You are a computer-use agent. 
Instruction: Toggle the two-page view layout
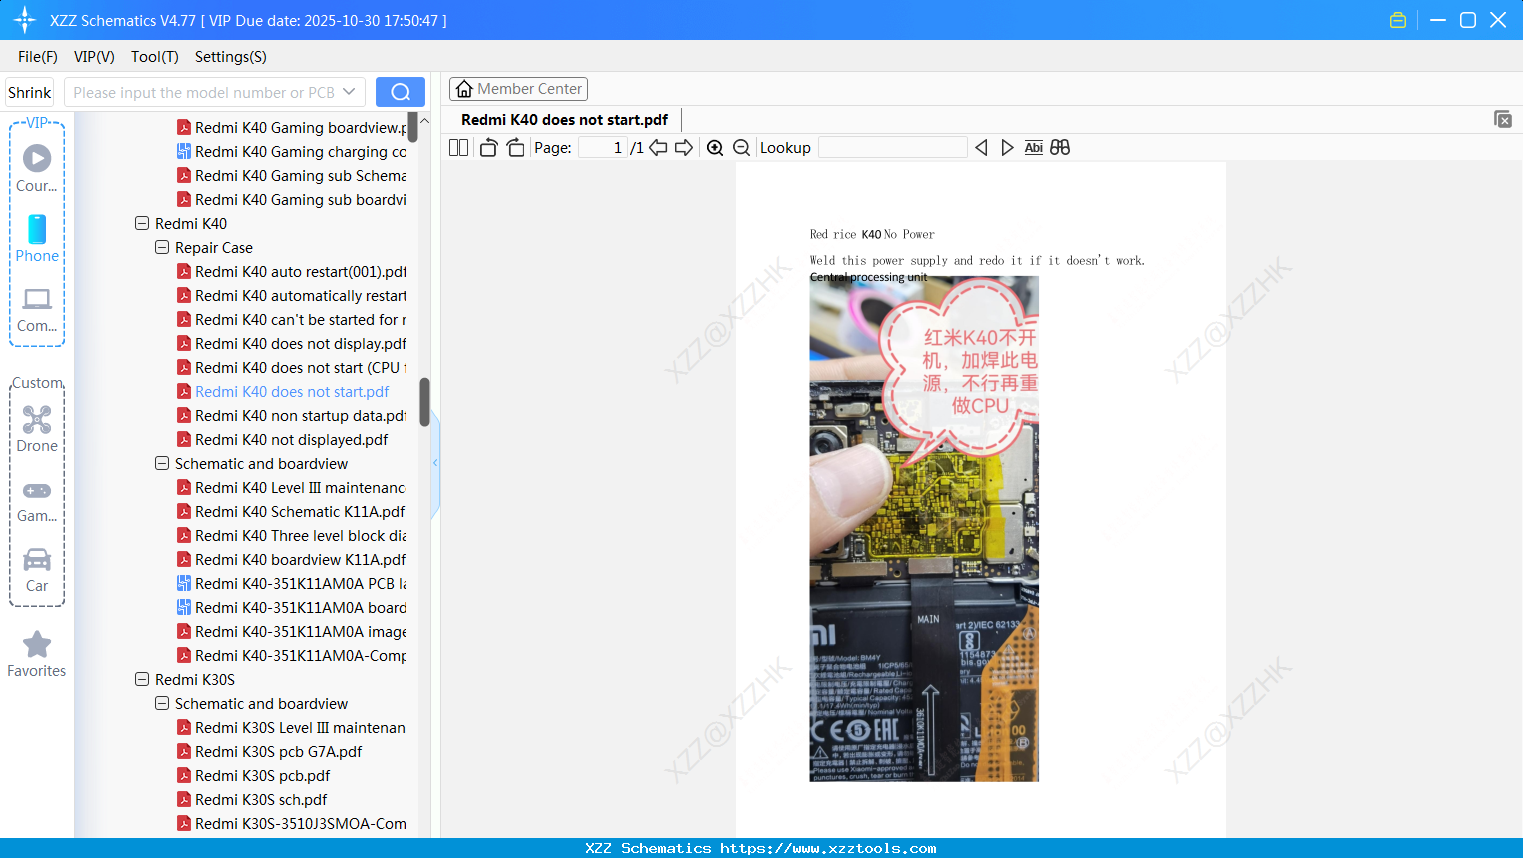coord(459,148)
